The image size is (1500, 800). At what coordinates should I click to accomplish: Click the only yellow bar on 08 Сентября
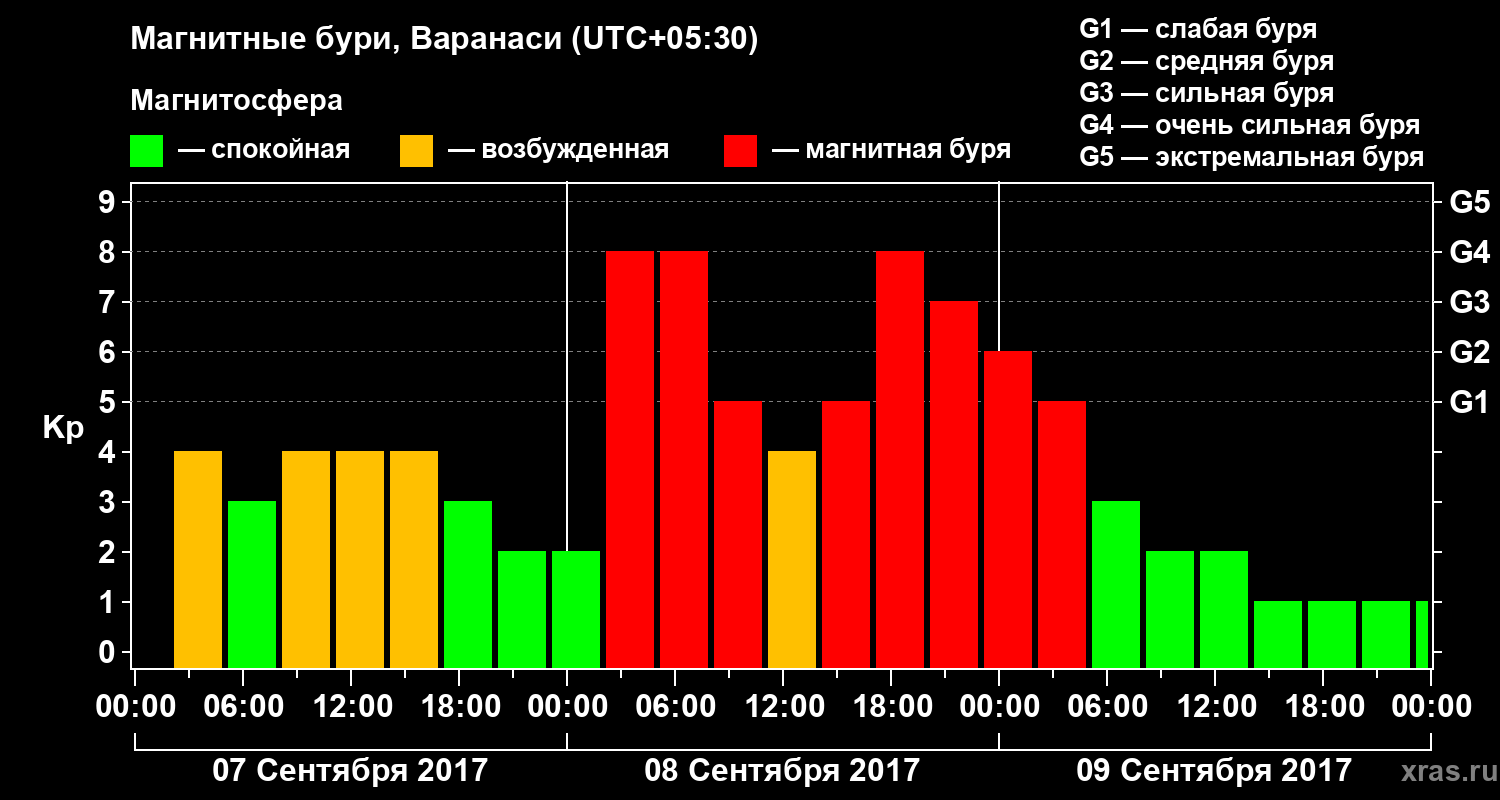click(792, 560)
